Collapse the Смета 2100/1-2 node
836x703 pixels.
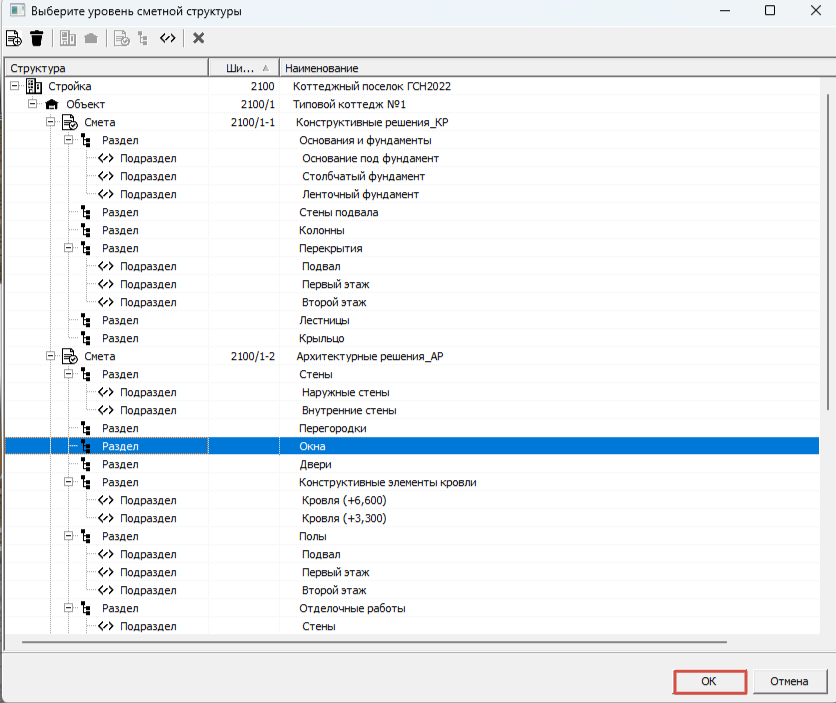tap(51, 356)
